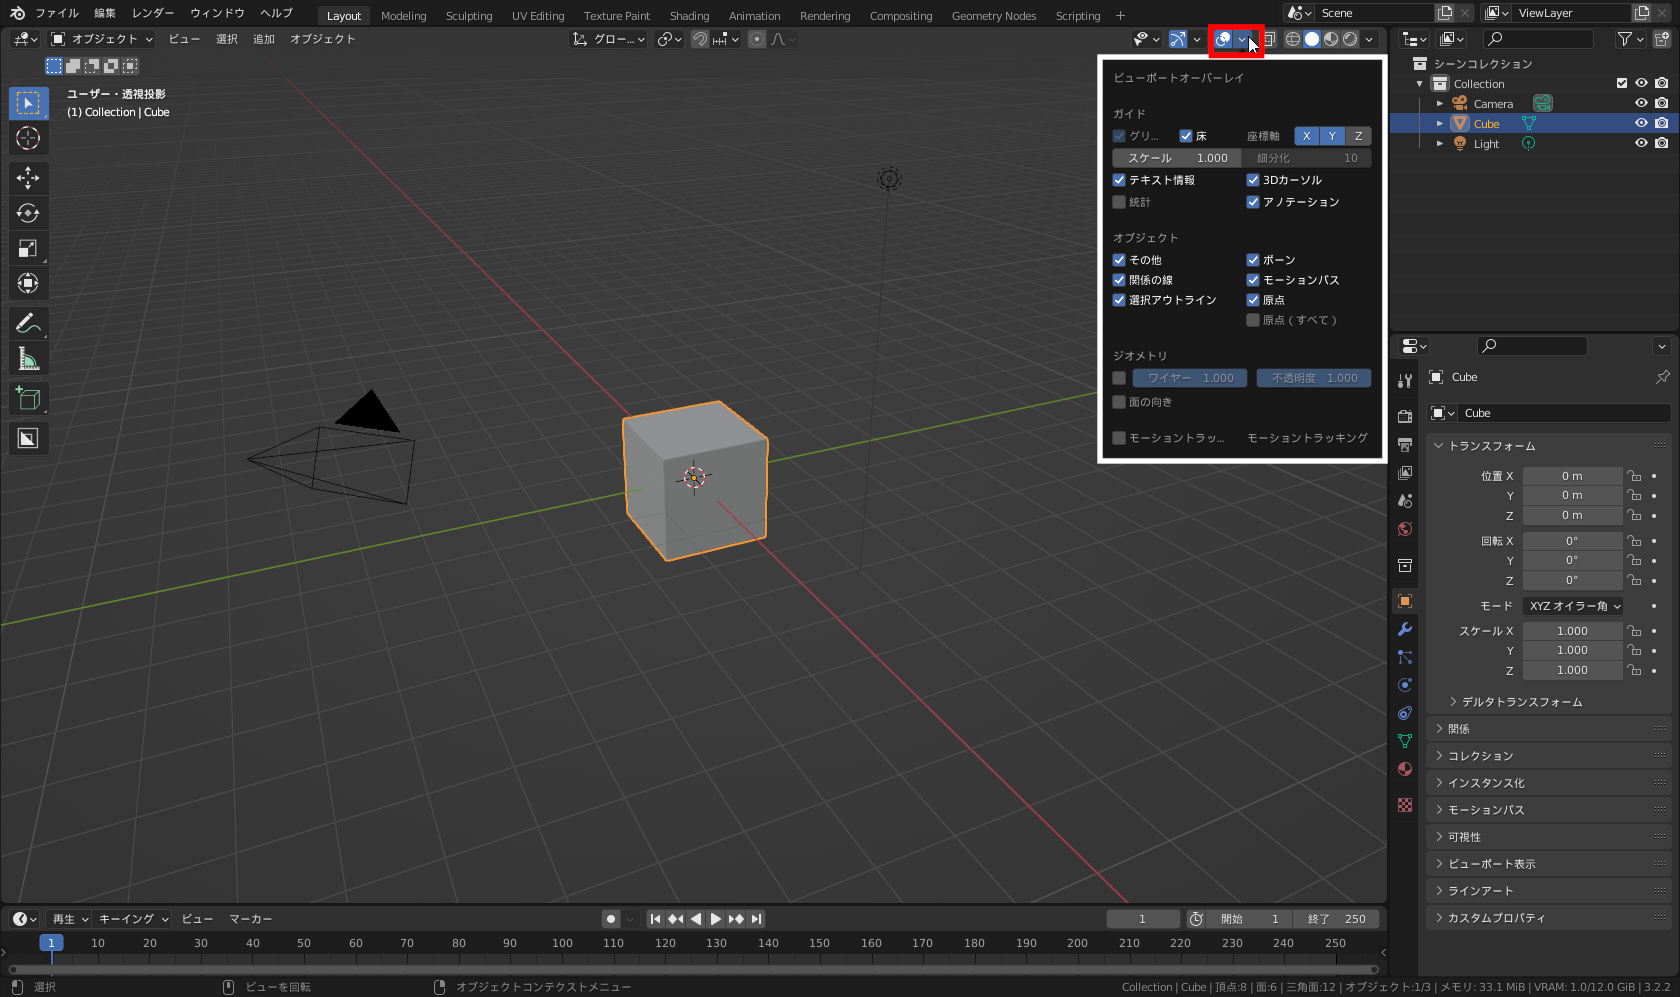Choose the Move tool
1680x997 pixels.
(28, 178)
